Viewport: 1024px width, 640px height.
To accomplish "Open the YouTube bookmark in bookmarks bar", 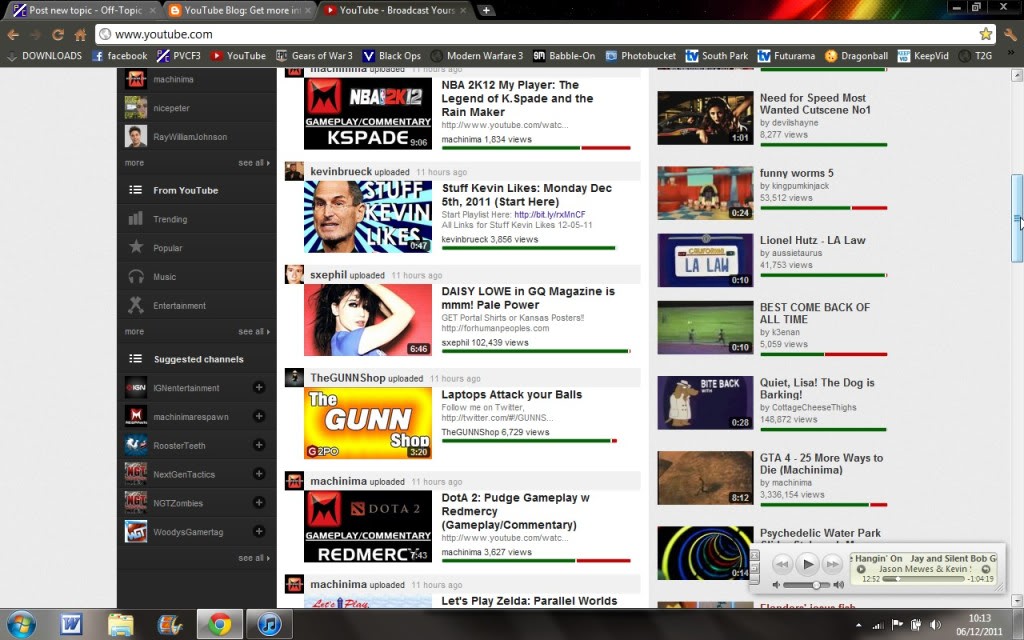I will click(238, 56).
